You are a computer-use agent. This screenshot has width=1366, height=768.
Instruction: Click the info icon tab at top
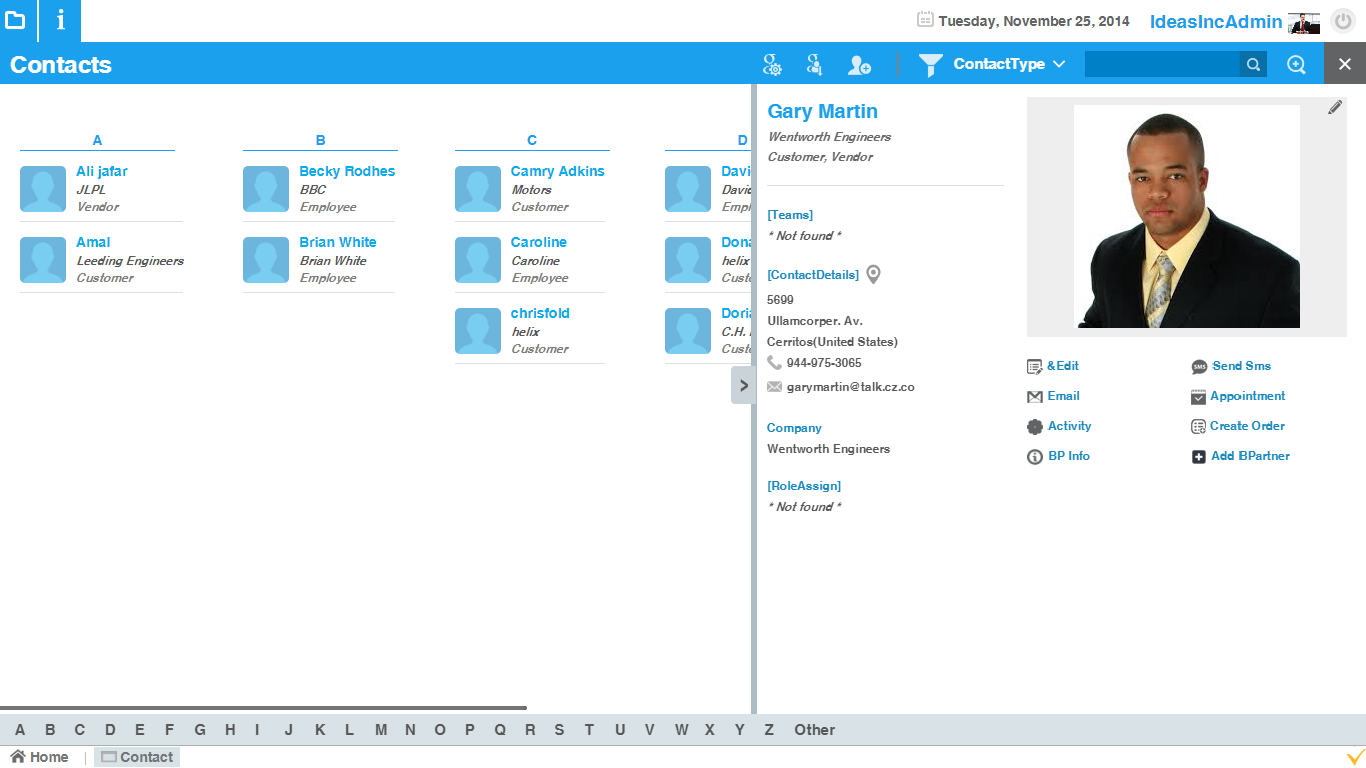tap(60, 20)
